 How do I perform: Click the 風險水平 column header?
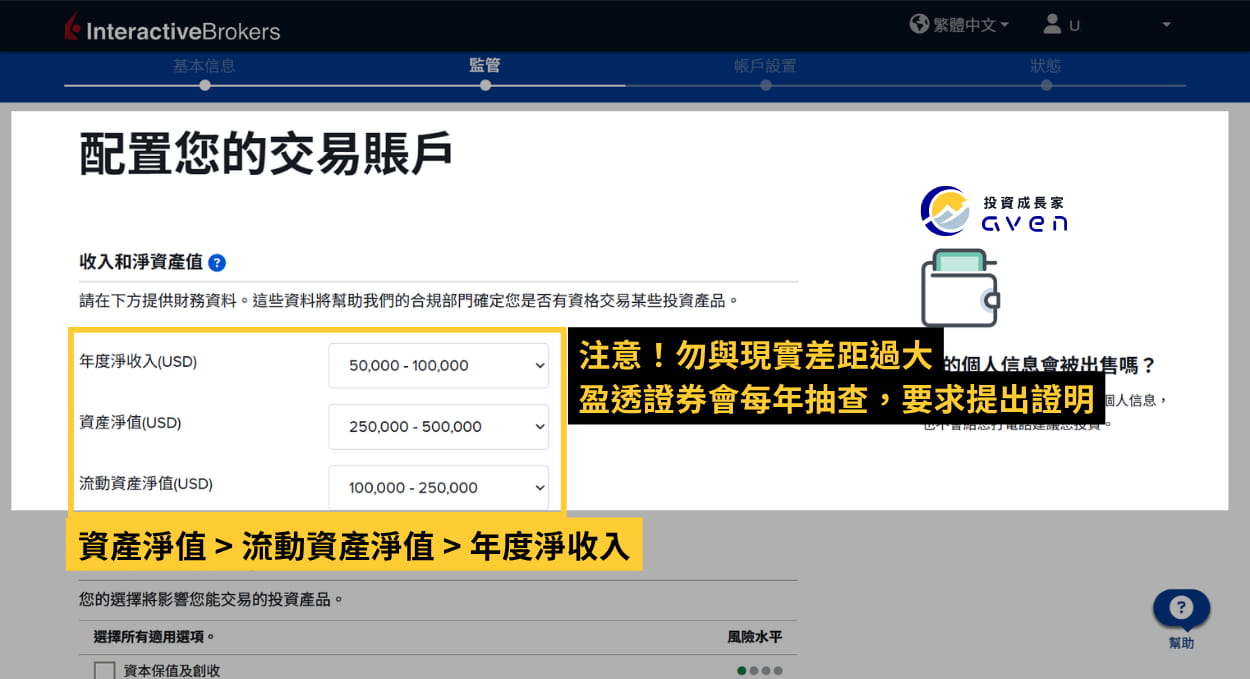754,636
